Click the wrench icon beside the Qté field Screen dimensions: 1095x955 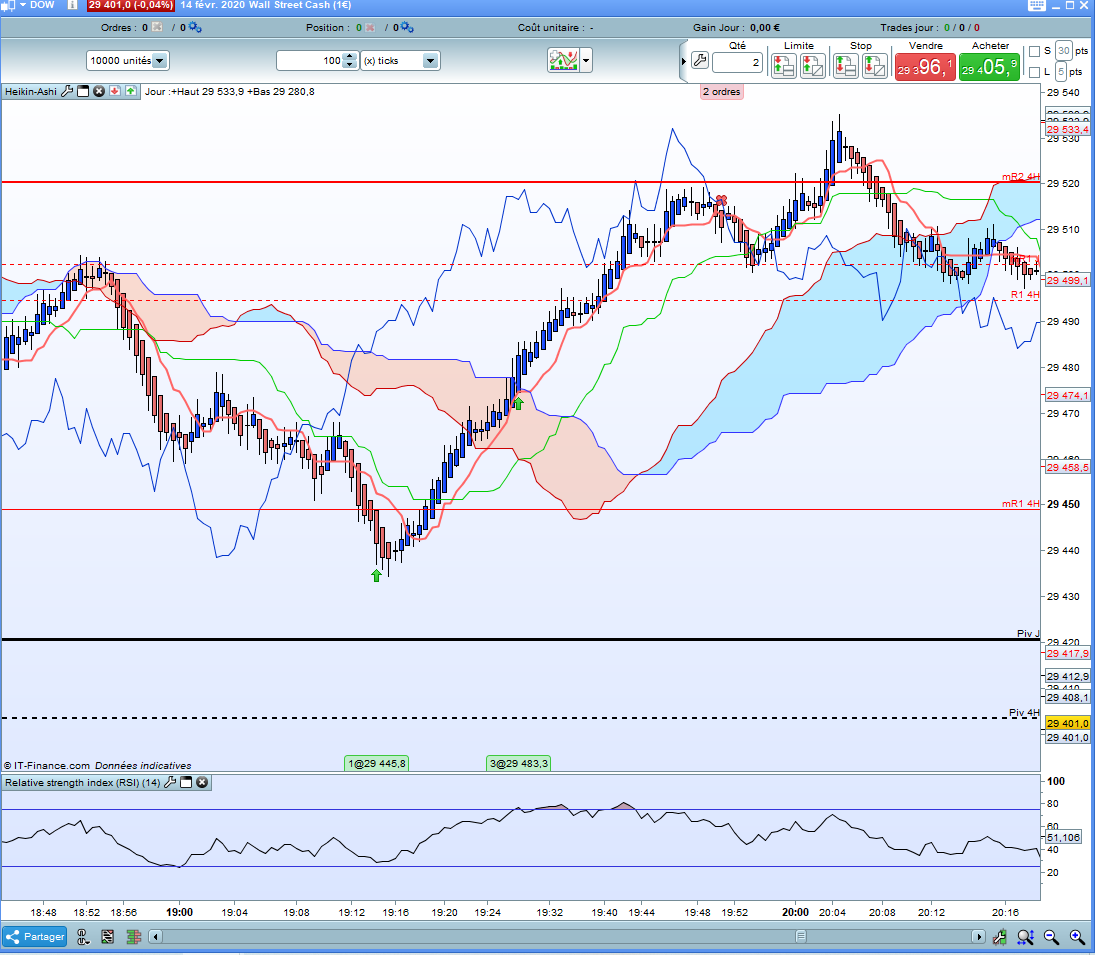pos(699,62)
